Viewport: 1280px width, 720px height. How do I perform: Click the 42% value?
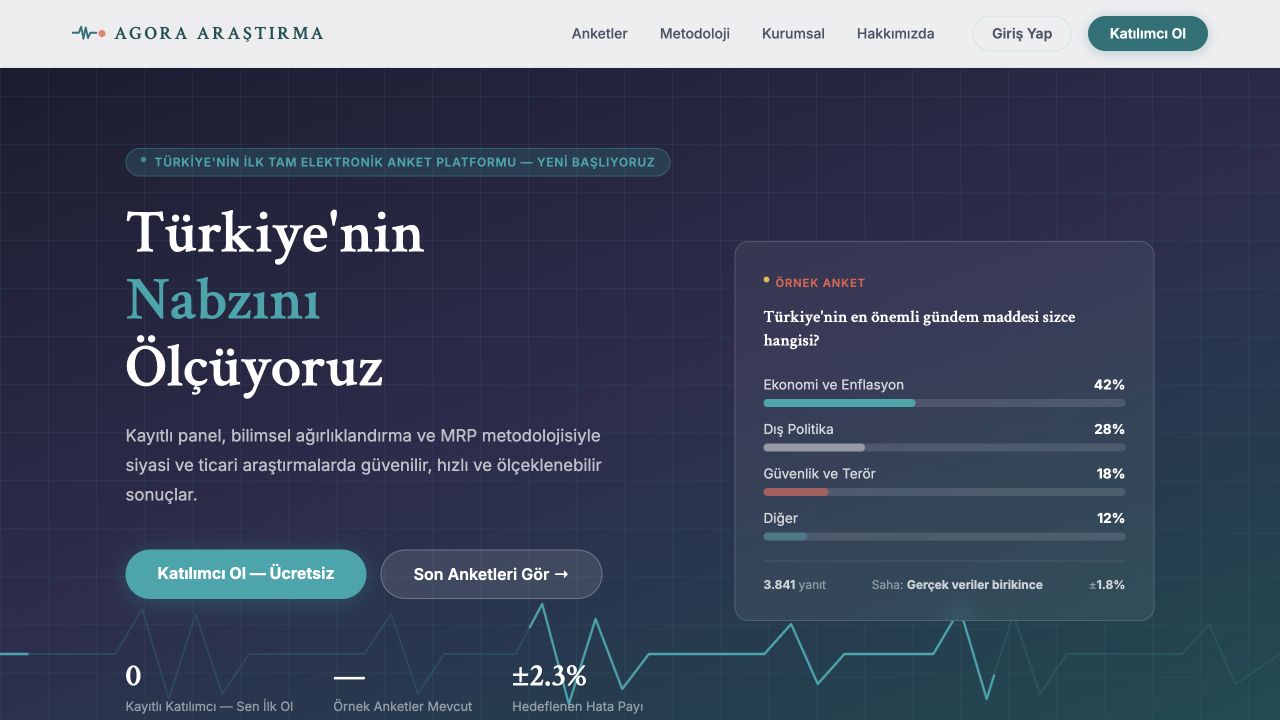coord(1109,385)
